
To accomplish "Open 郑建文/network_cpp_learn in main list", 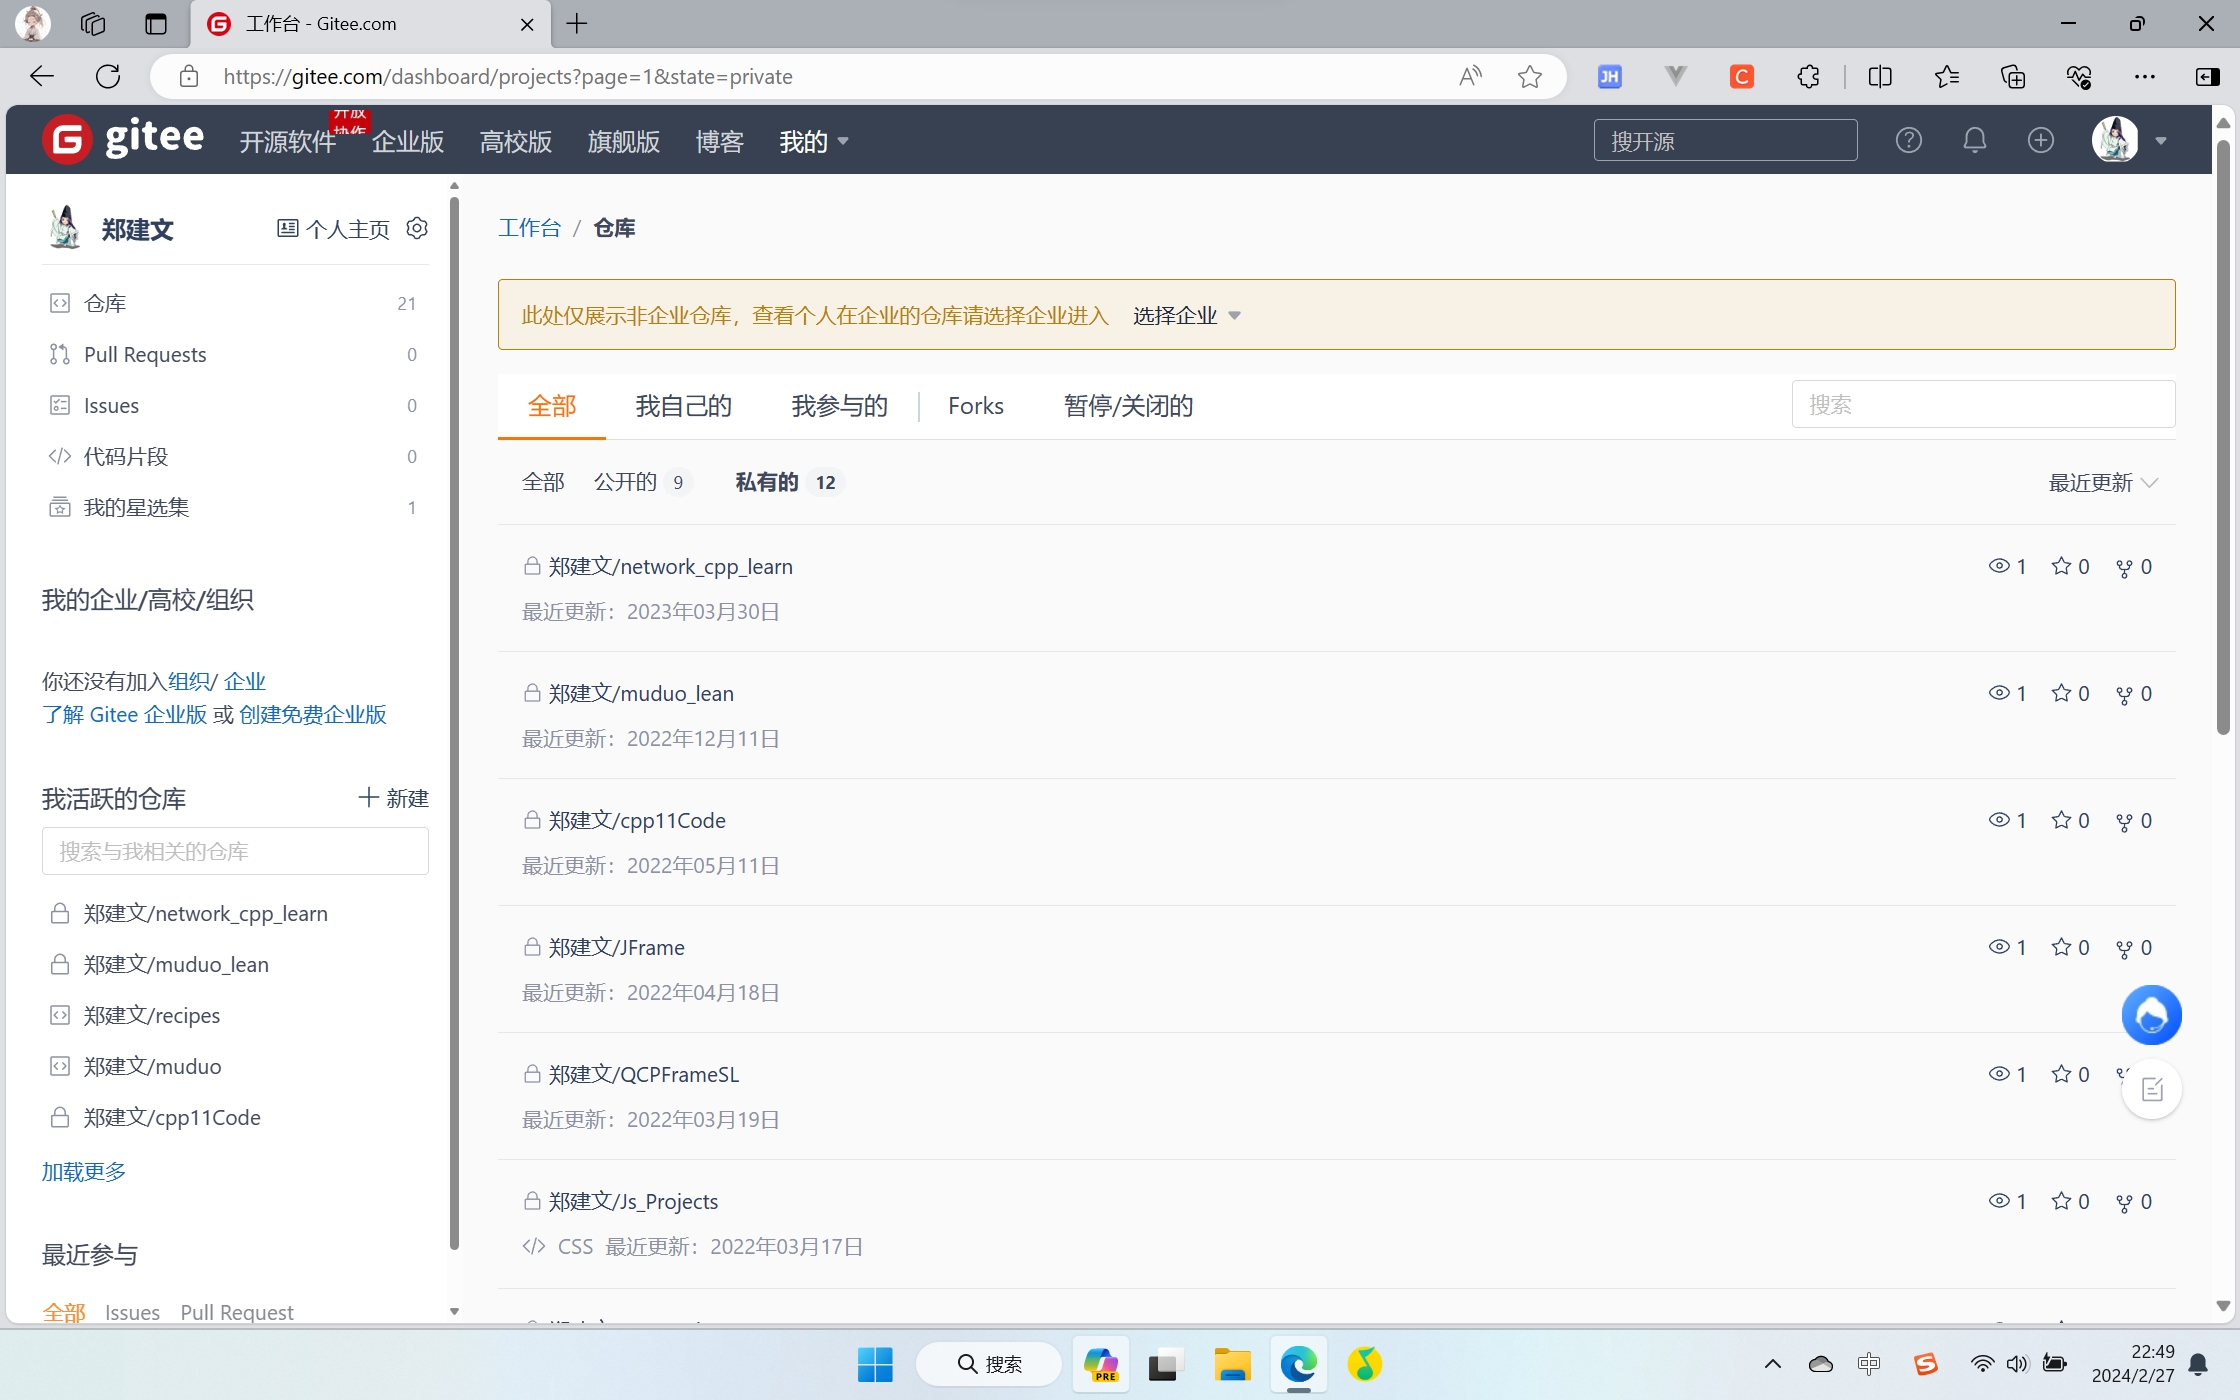I will coord(670,566).
